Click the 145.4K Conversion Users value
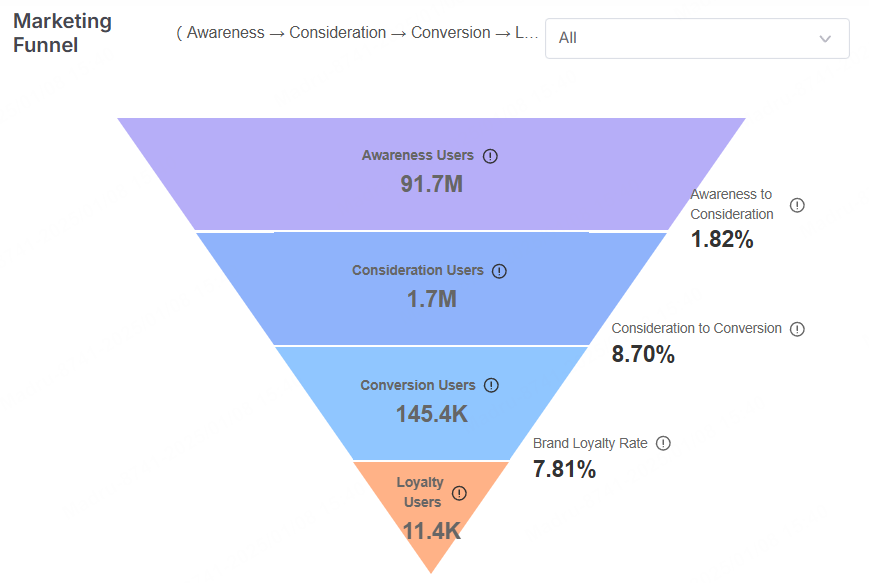Viewport: 869px width, 583px height. (431, 413)
